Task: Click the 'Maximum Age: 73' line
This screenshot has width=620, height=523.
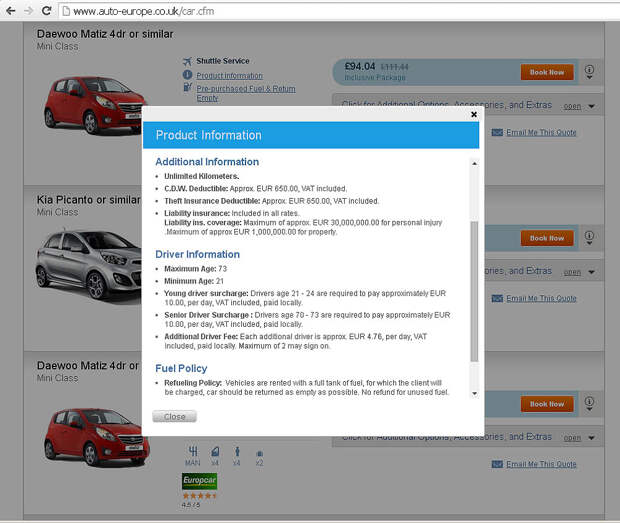Action: pos(196,269)
